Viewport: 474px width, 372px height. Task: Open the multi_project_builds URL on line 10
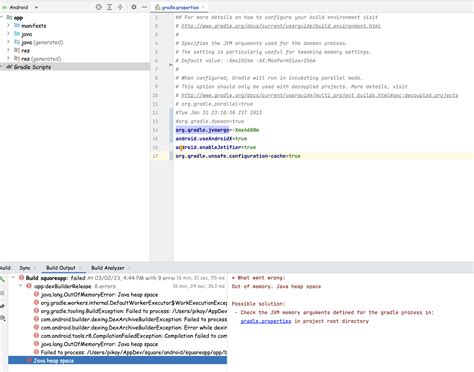[x=319, y=95]
